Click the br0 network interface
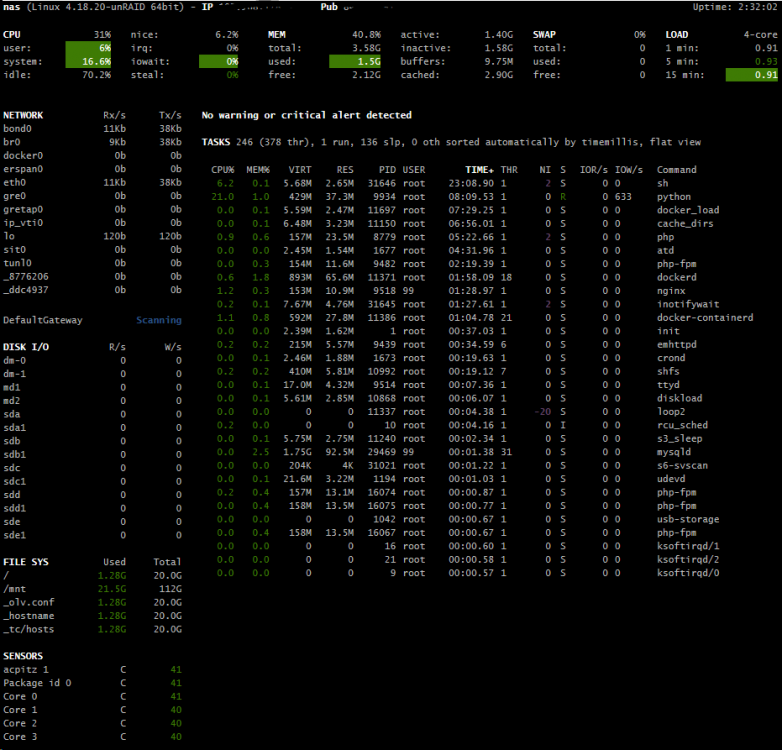The image size is (782, 750). pos(11,142)
